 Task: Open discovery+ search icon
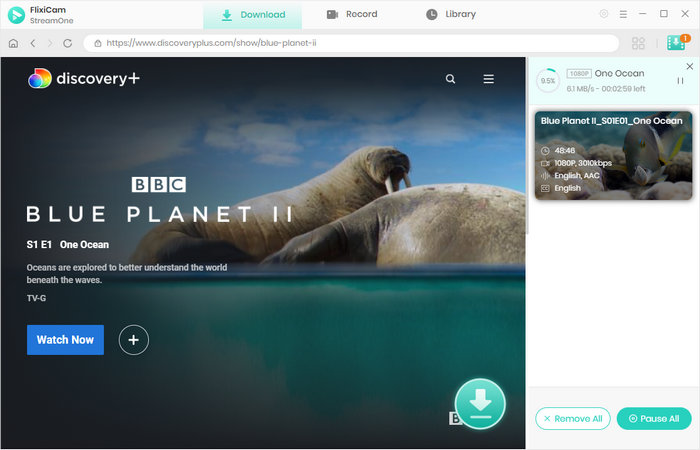point(450,79)
